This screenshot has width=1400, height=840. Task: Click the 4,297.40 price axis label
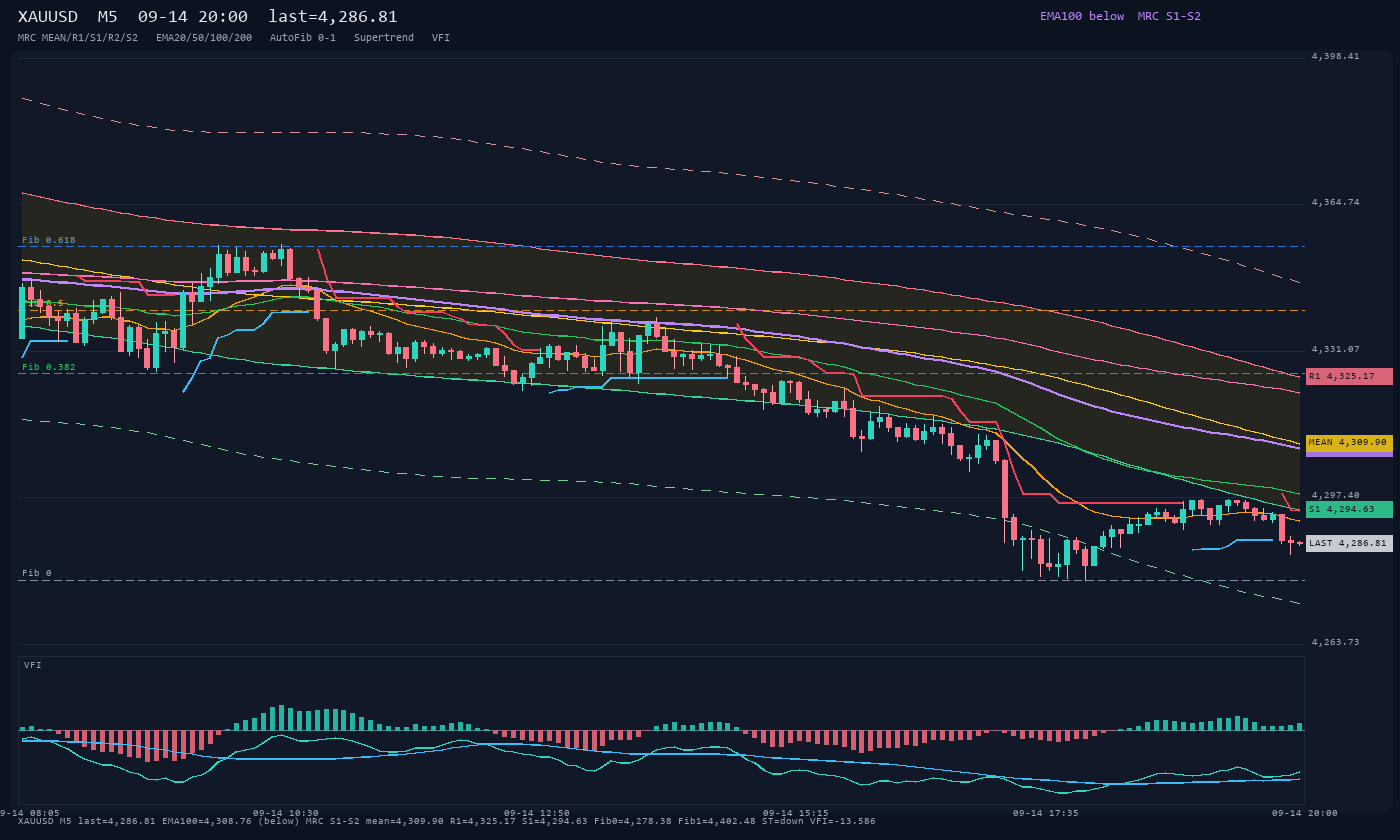tap(1335, 495)
